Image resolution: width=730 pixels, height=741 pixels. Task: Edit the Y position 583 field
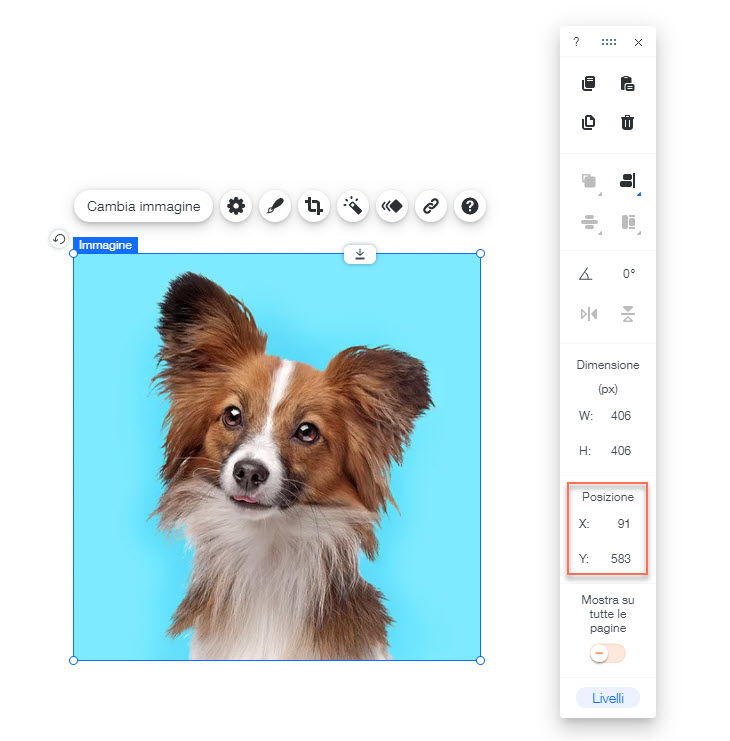[621, 559]
